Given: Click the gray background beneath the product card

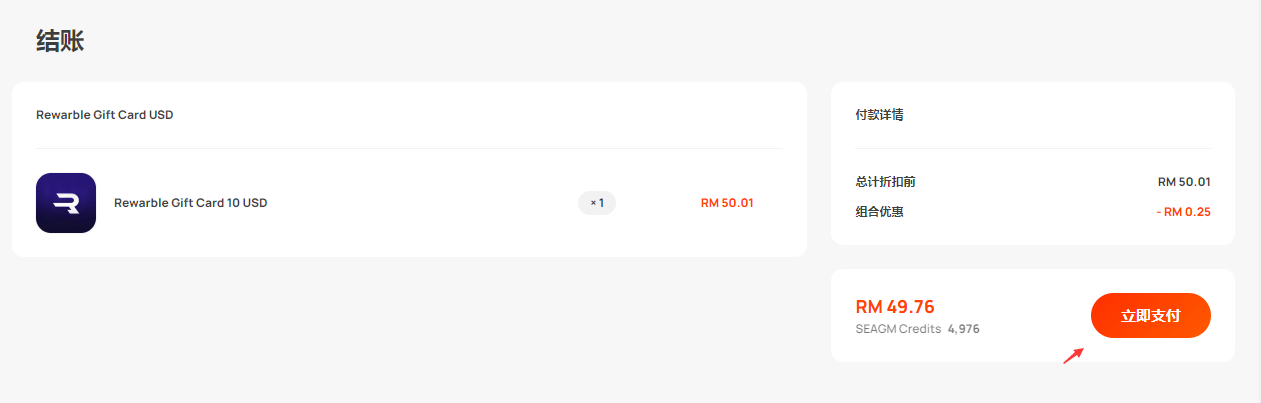Looking at the screenshot, I should click(x=409, y=330).
